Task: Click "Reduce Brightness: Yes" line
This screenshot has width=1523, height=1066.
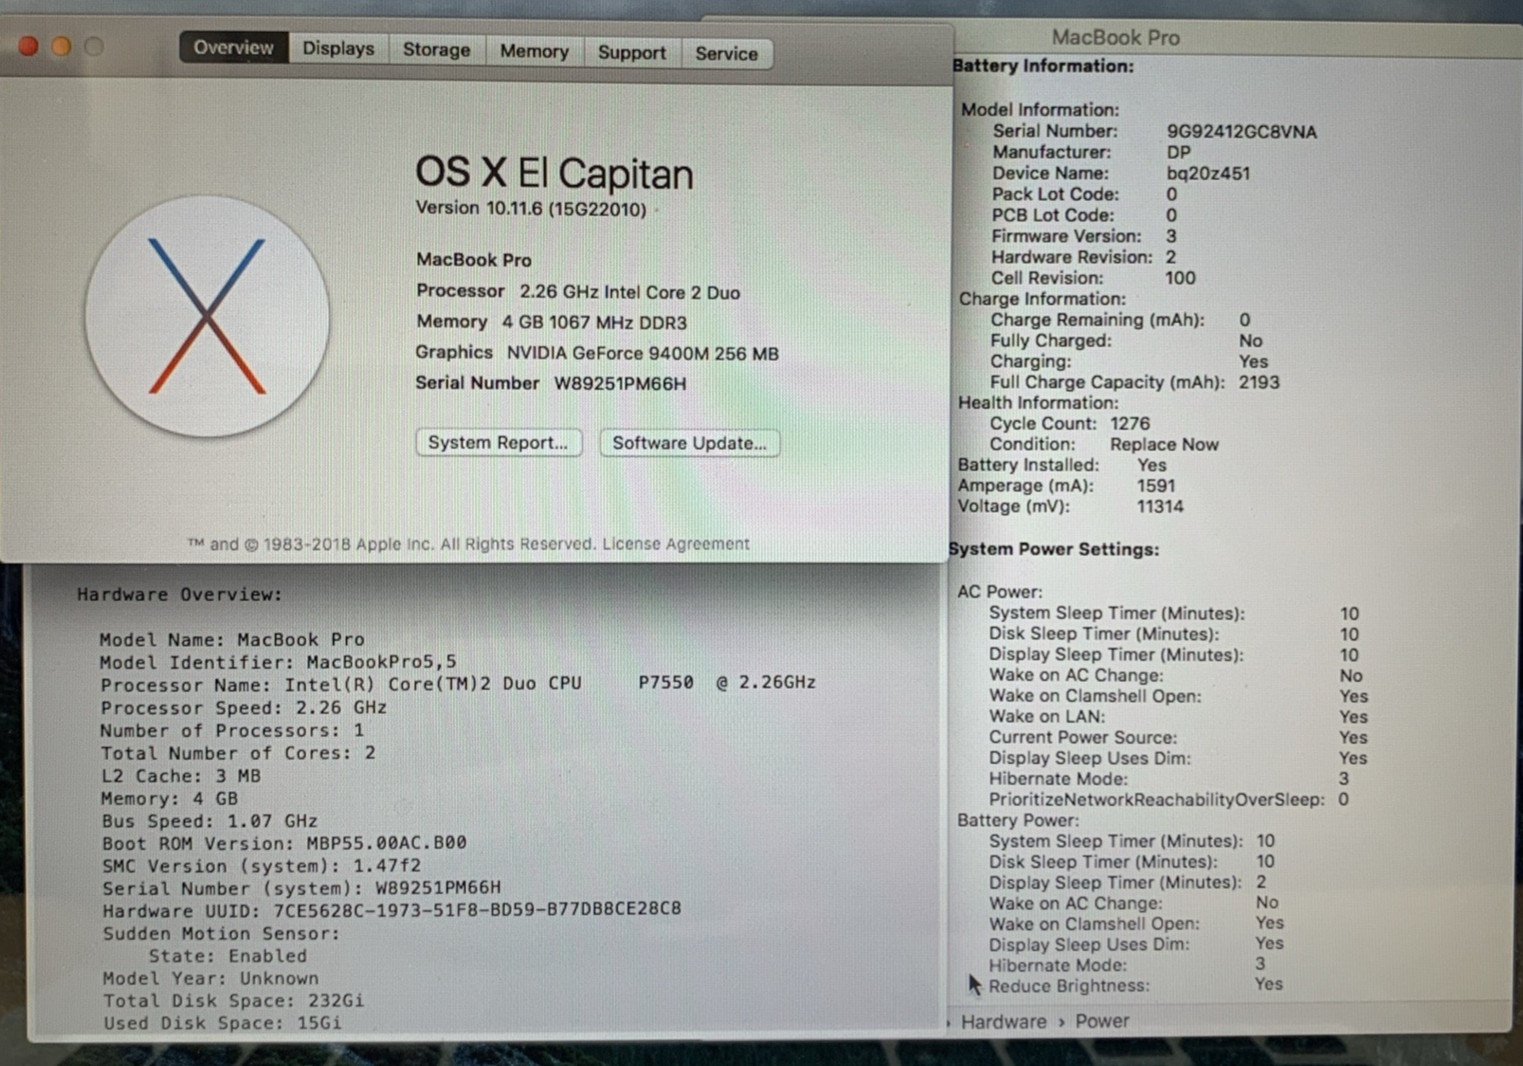Action: pos(1136,985)
